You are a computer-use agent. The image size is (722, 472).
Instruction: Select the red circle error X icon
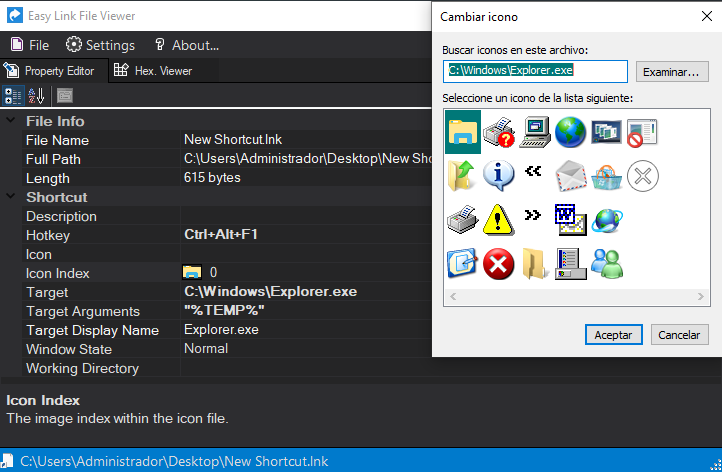pos(499,264)
